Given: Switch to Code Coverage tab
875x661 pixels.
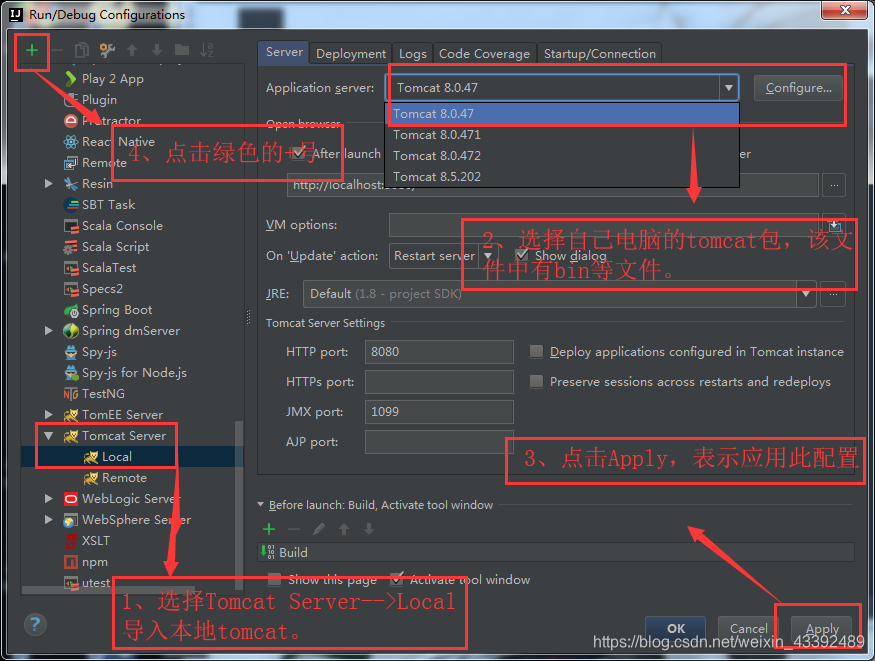Looking at the screenshot, I should point(484,54).
